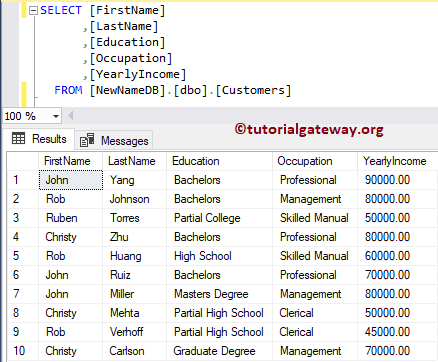Click the Miller last name cell

point(134,294)
